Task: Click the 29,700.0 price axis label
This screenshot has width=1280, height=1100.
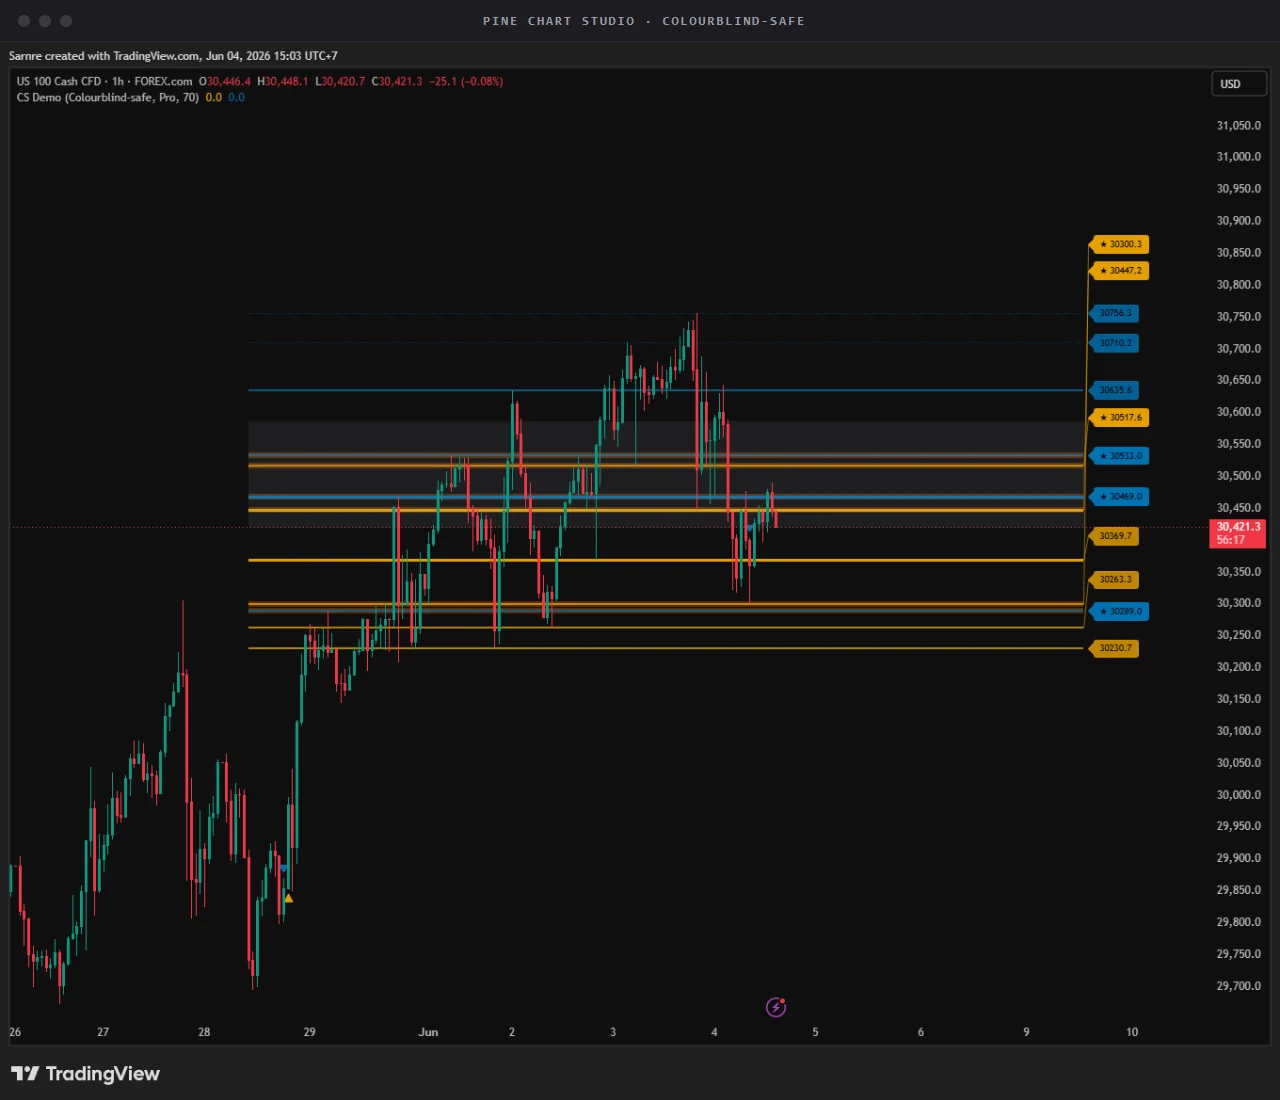Action: pos(1239,986)
